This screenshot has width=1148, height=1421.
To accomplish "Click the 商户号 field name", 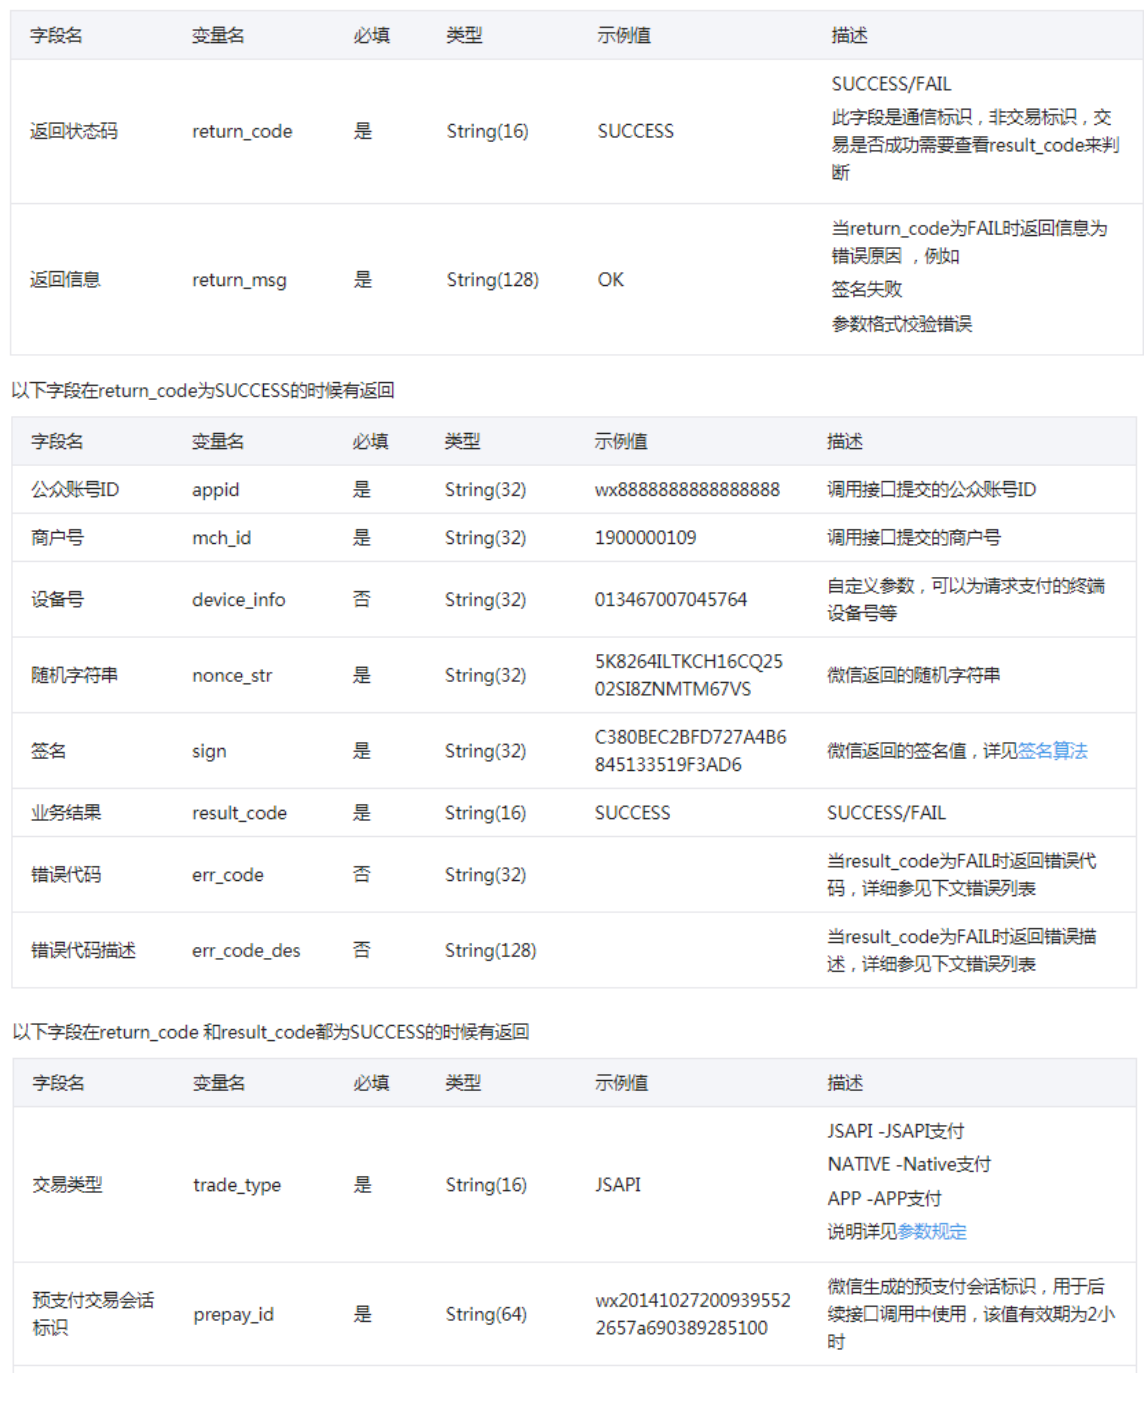I will point(57,538).
